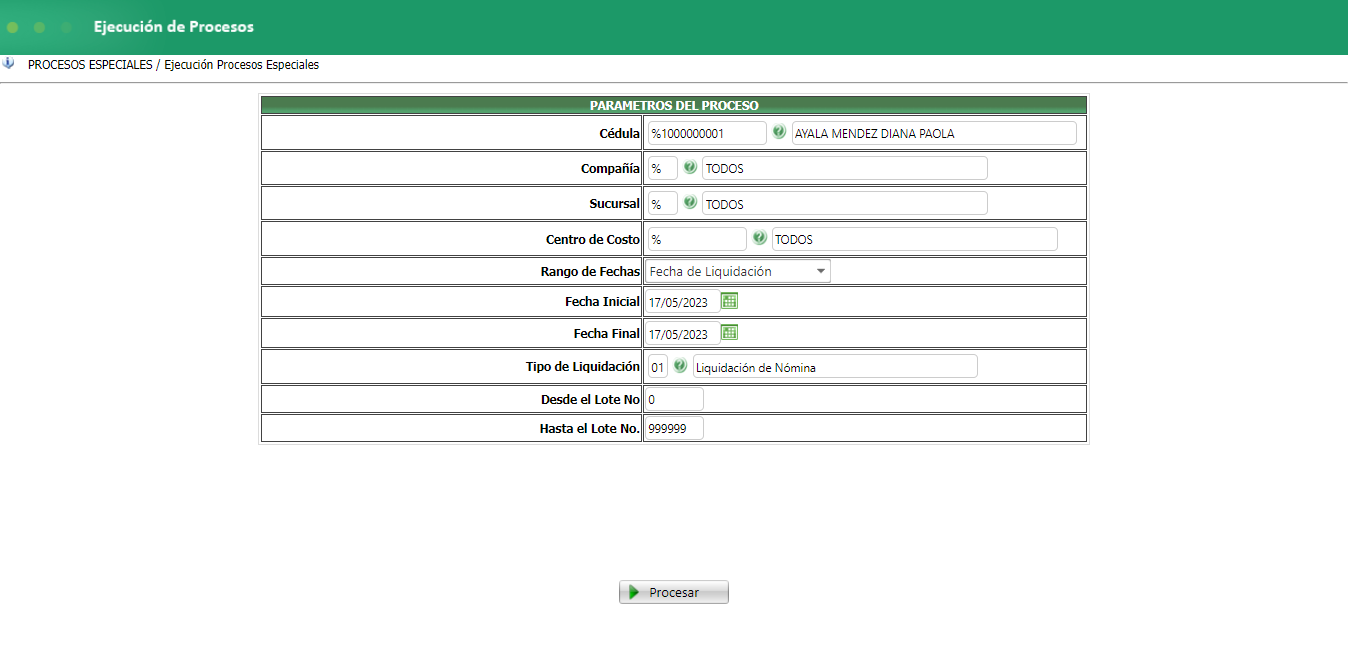
Task: Click the Fecha Inicial label
Action: tap(602, 302)
